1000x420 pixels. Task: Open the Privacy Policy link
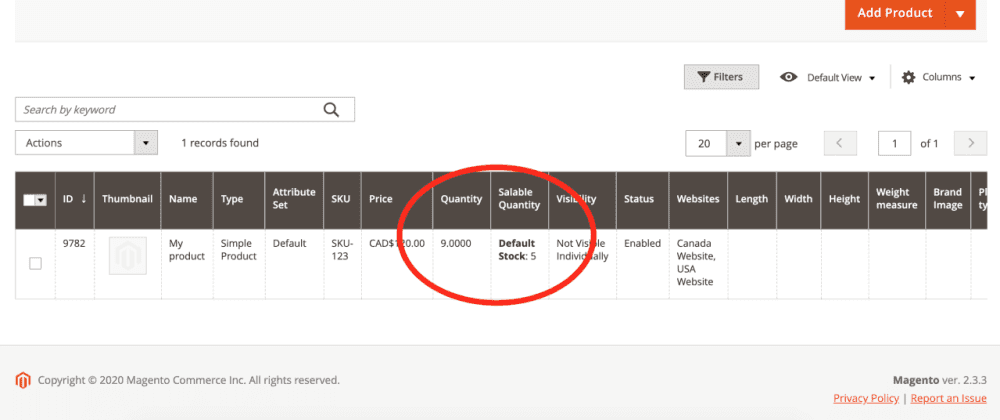coord(866,398)
